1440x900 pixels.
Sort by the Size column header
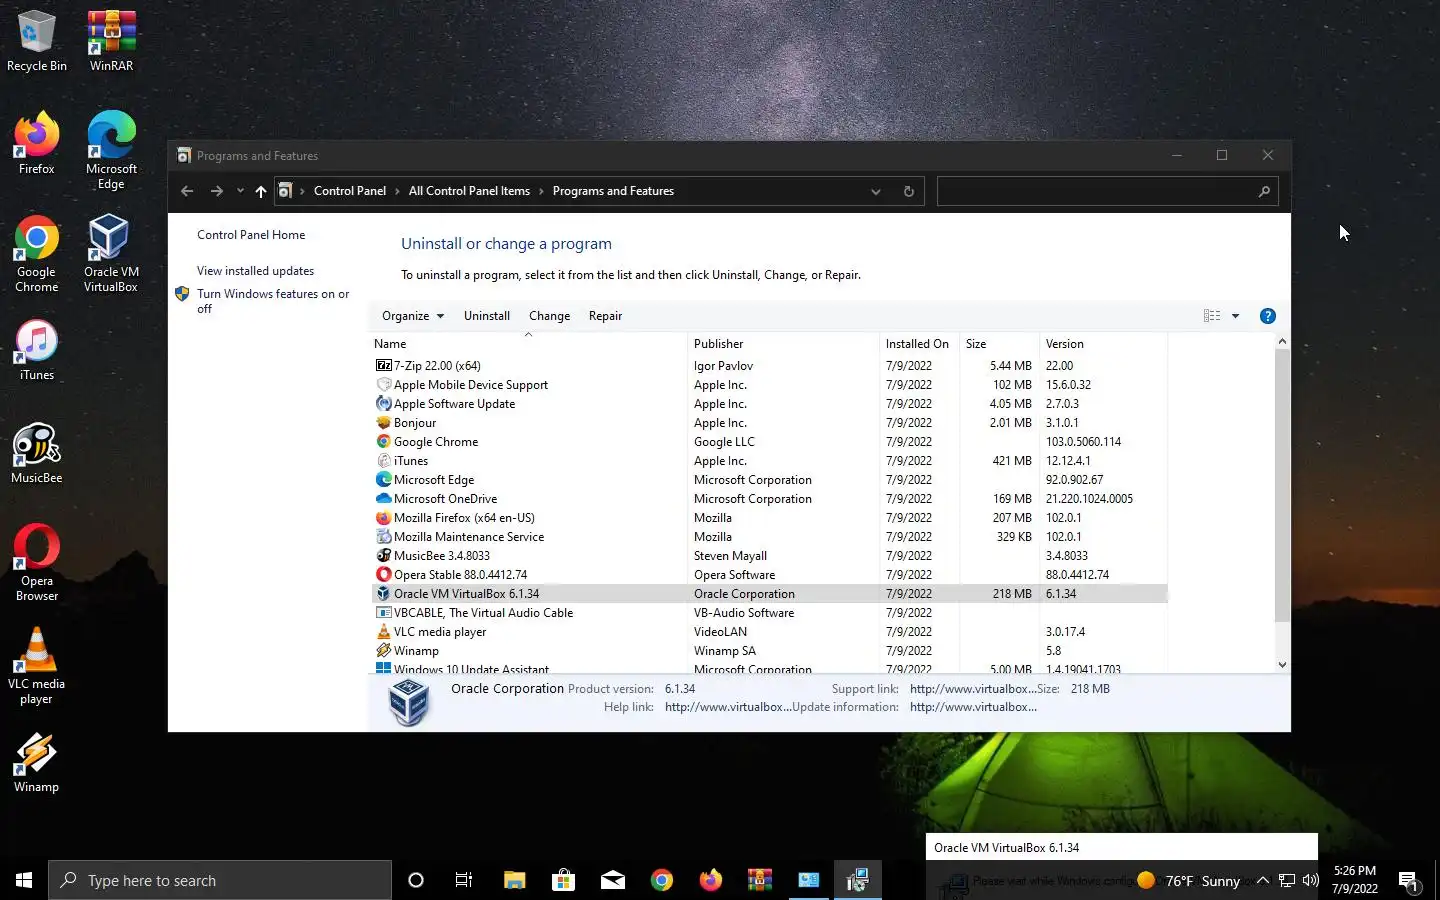tap(999, 344)
